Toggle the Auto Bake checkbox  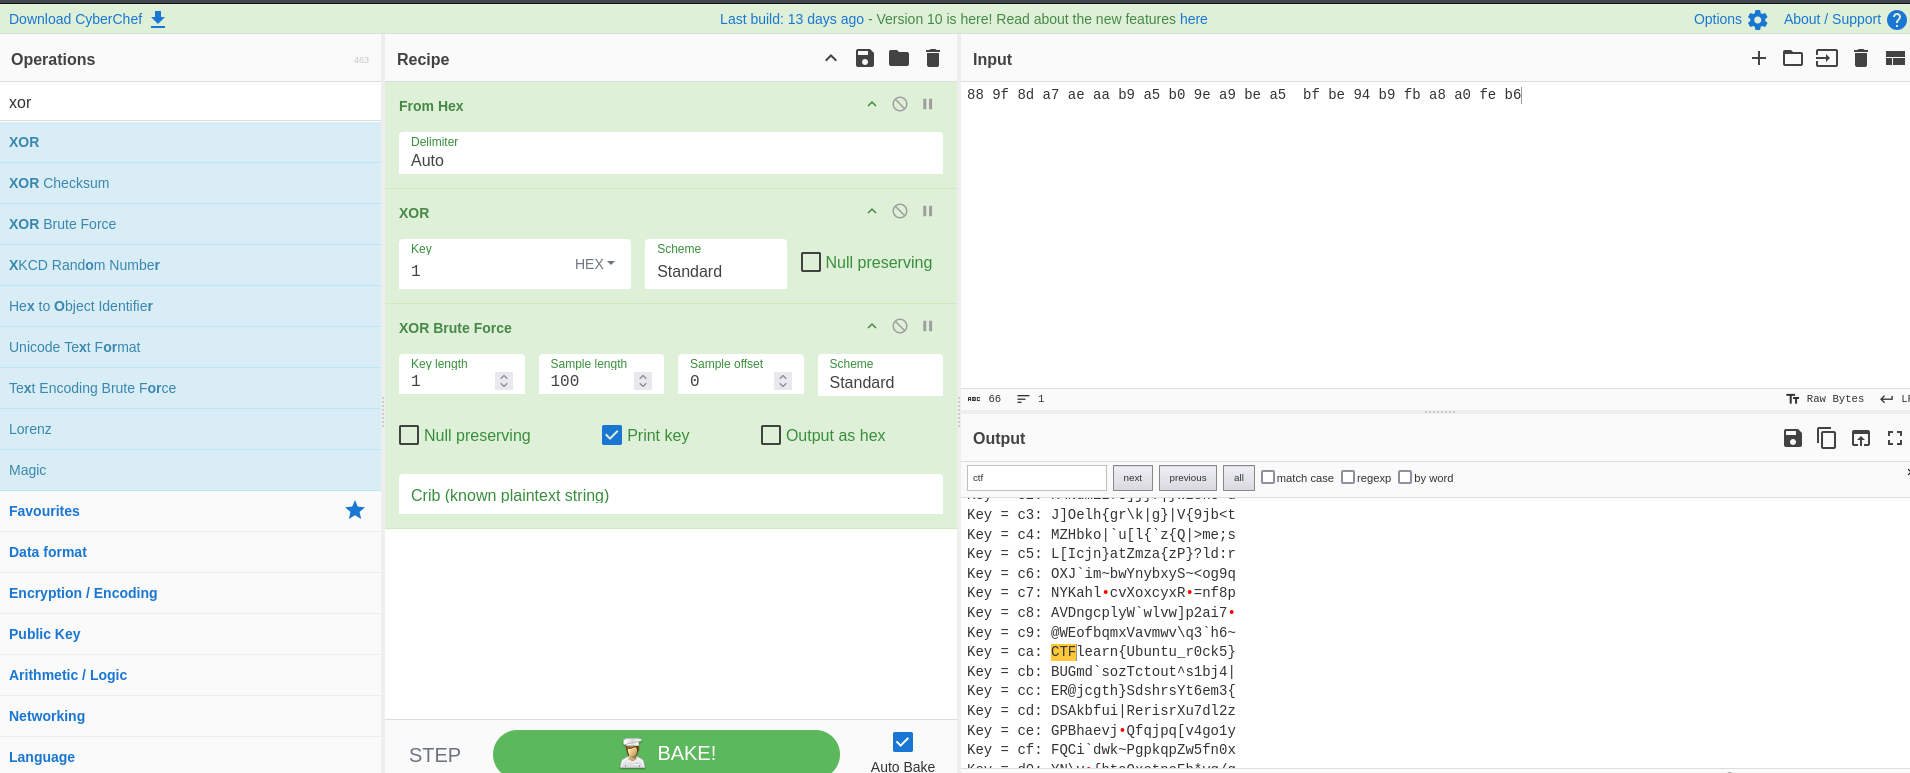[x=903, y=742]
